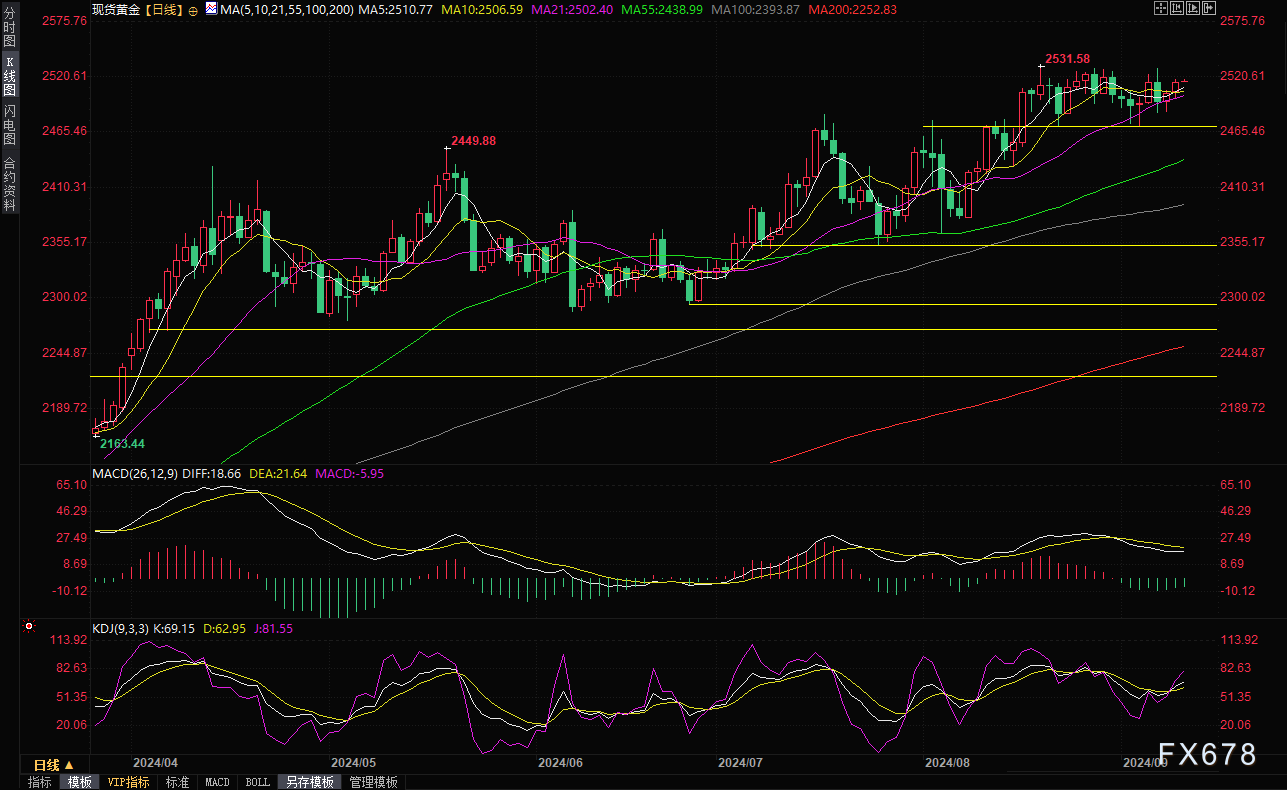The width and height of the screenshot is (1287, 790).
Task: Click the crosshair cursor icon
Action: [x=1160, y=9]
